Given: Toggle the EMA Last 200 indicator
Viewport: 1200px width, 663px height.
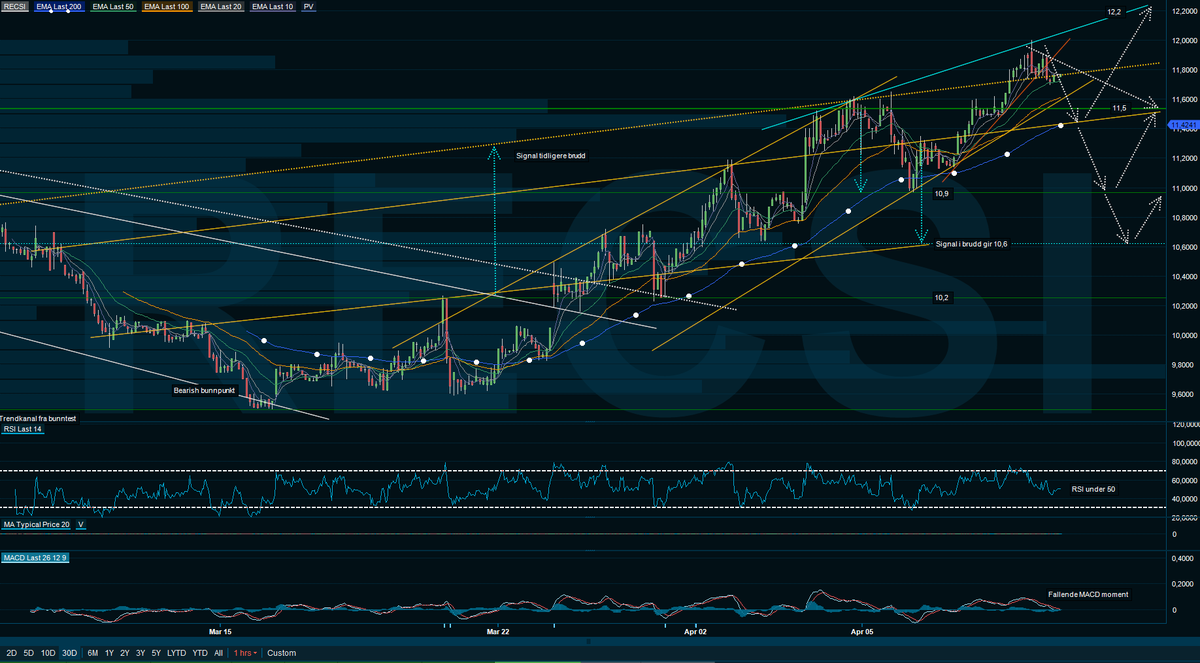Looking at the screenshot, I should click(59, 7).
